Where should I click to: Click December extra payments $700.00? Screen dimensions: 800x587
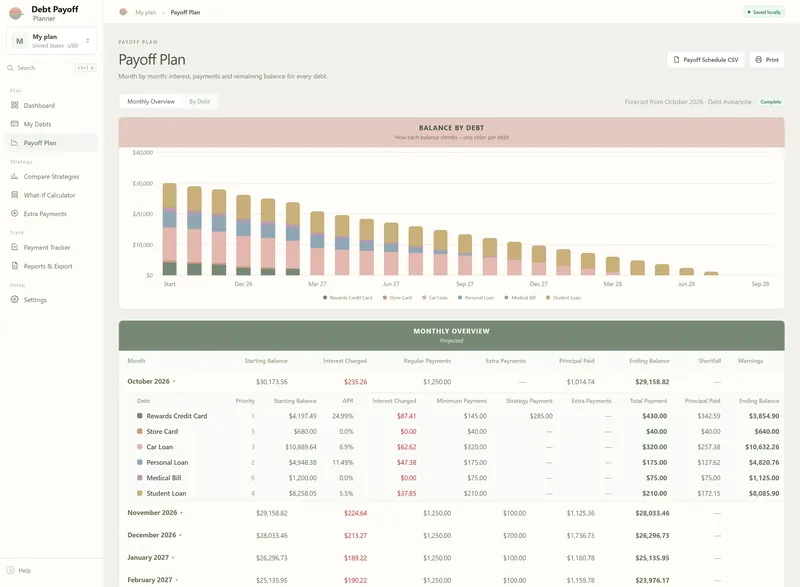pos(514,535)
